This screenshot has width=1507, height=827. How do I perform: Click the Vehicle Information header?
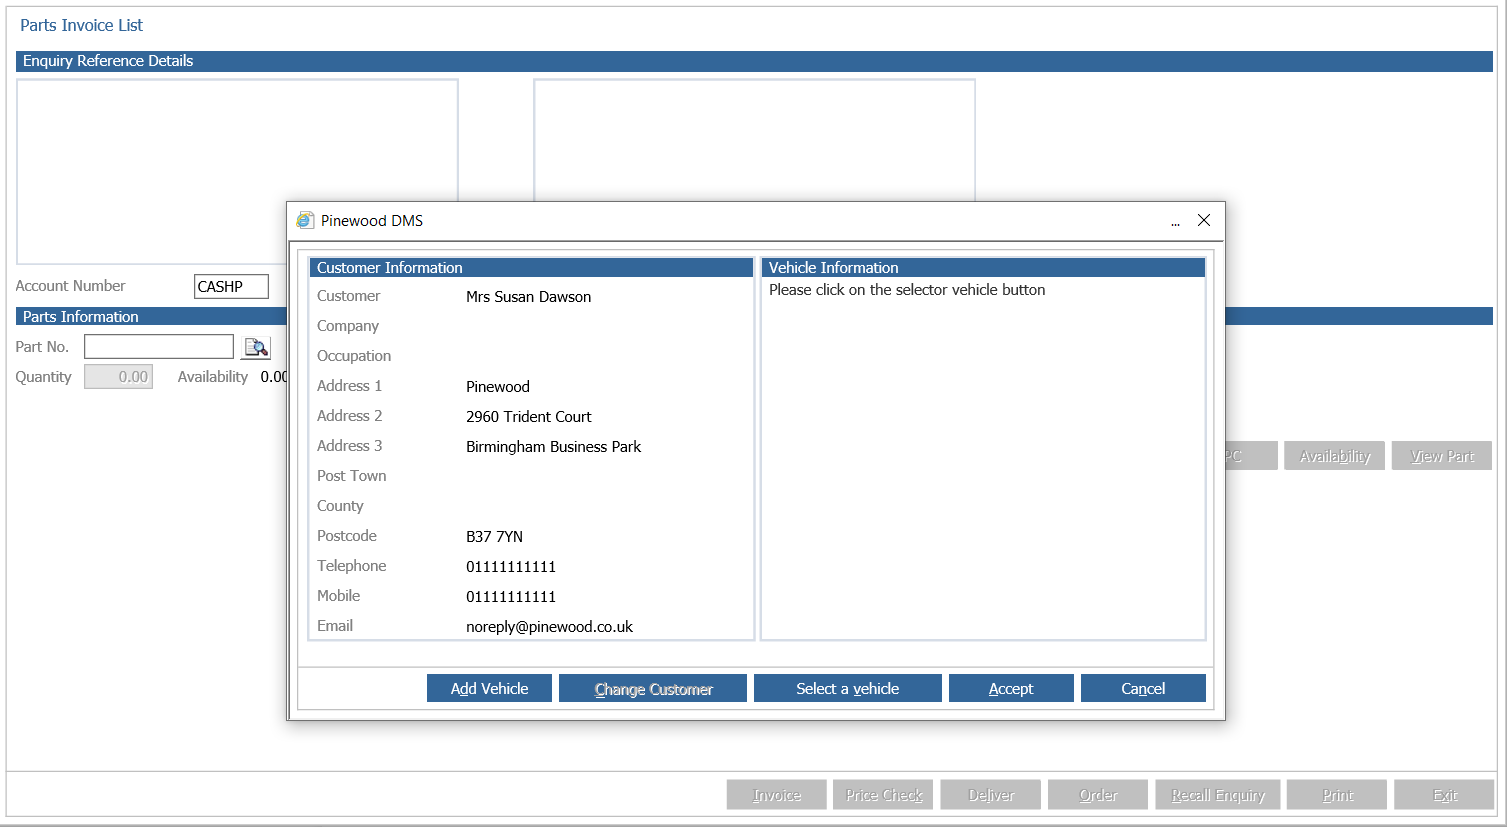983,268
